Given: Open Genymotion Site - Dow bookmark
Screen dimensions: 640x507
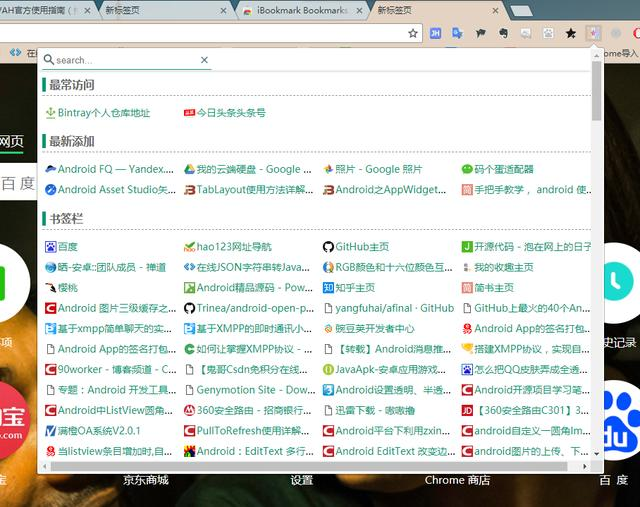Looking at the screenshot, I should (249, 389).
